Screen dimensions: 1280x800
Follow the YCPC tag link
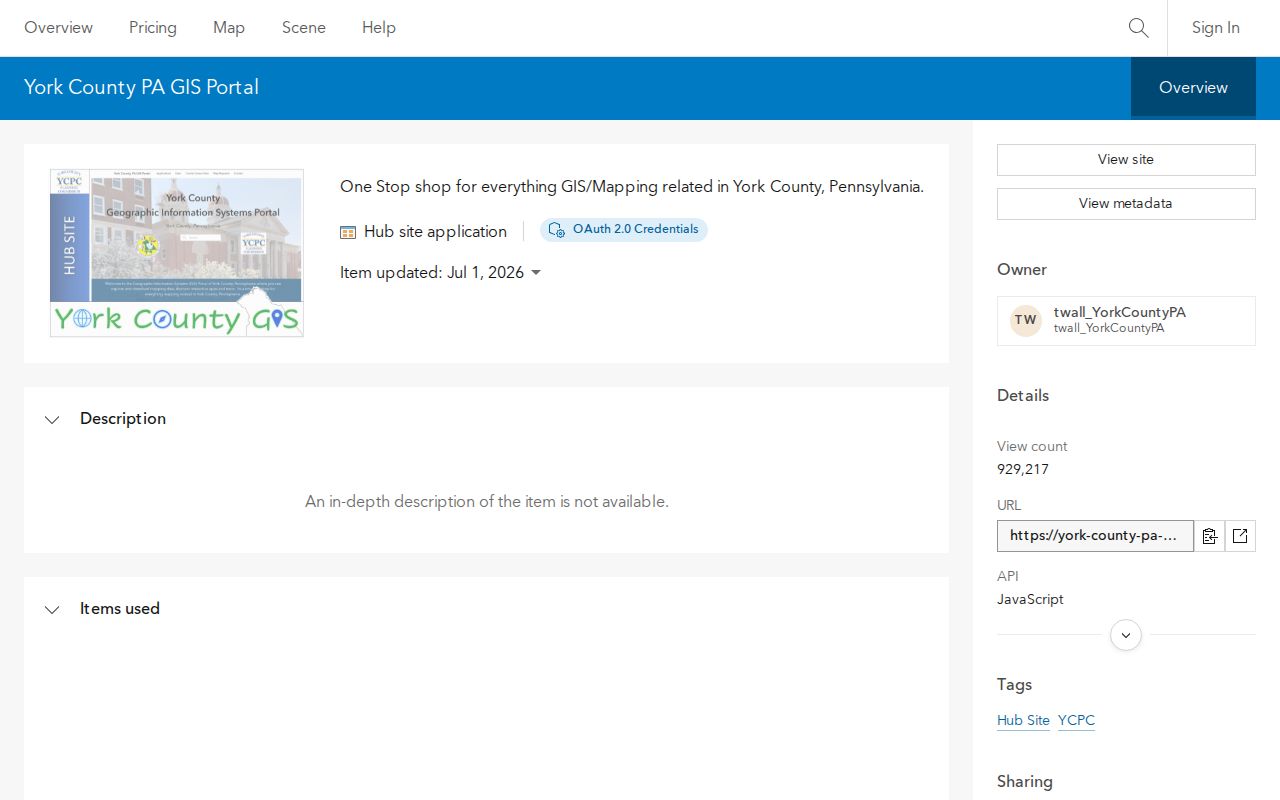tap(1077, 721)
